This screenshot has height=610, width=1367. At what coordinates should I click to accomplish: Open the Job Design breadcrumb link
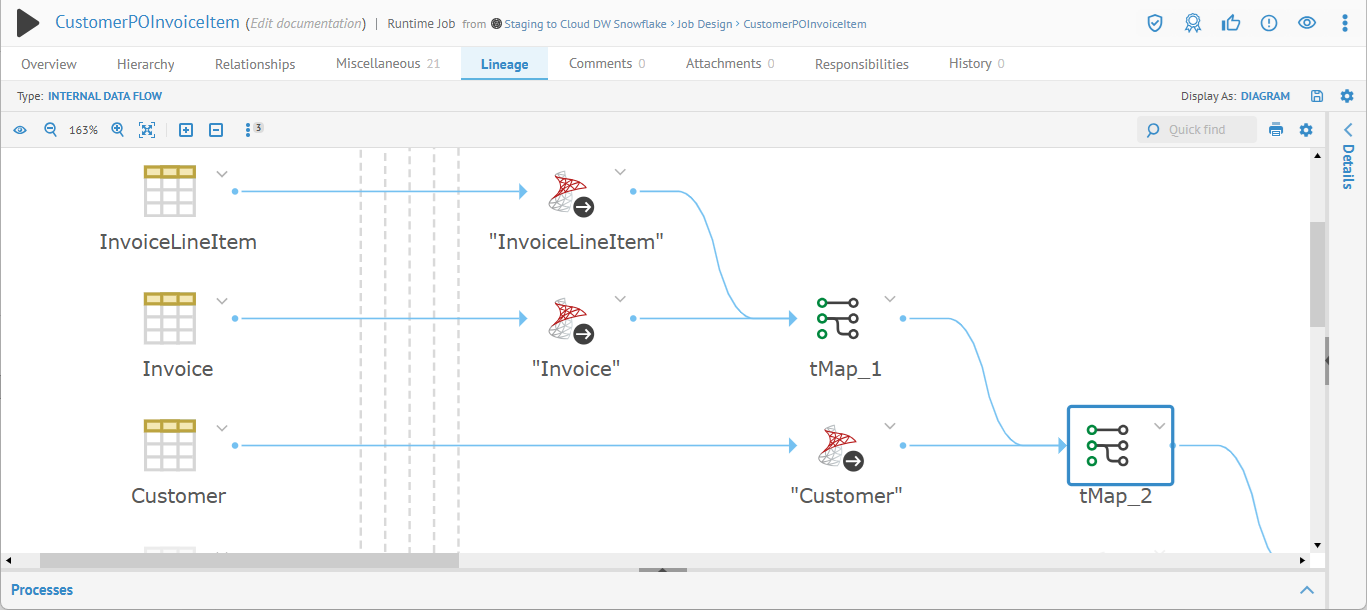(x=705, y=24)
